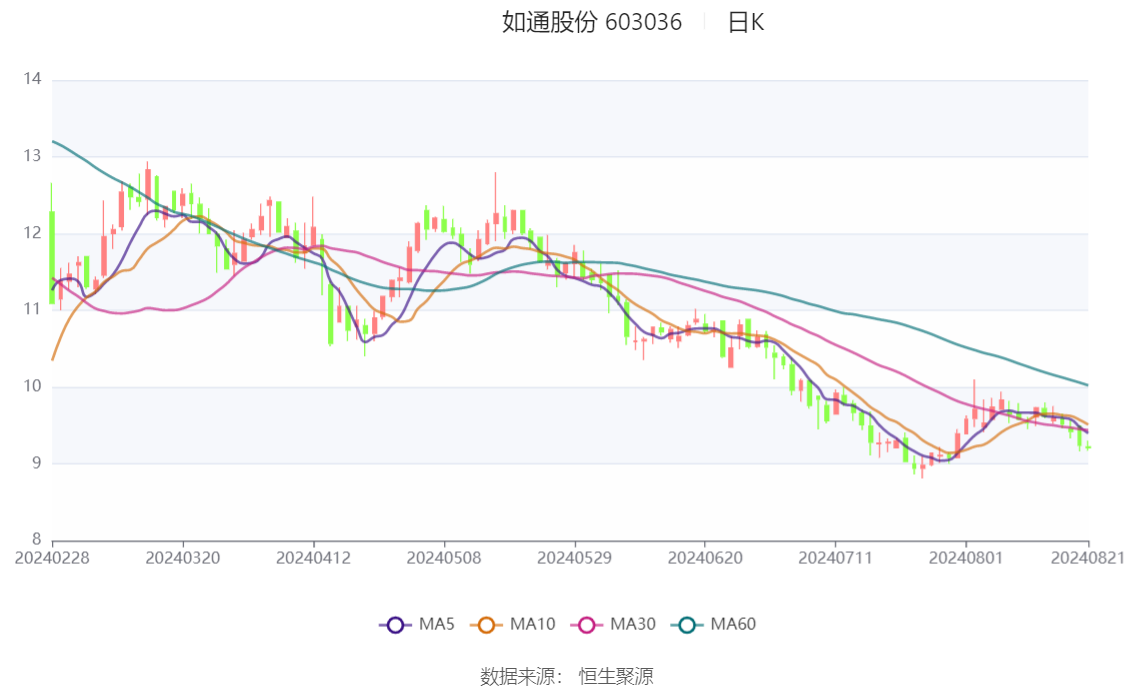The height and width of the screenshot is (689, 1134).
Task: Click x-axis date label 20240620
Action: click(x=705, y=558)
